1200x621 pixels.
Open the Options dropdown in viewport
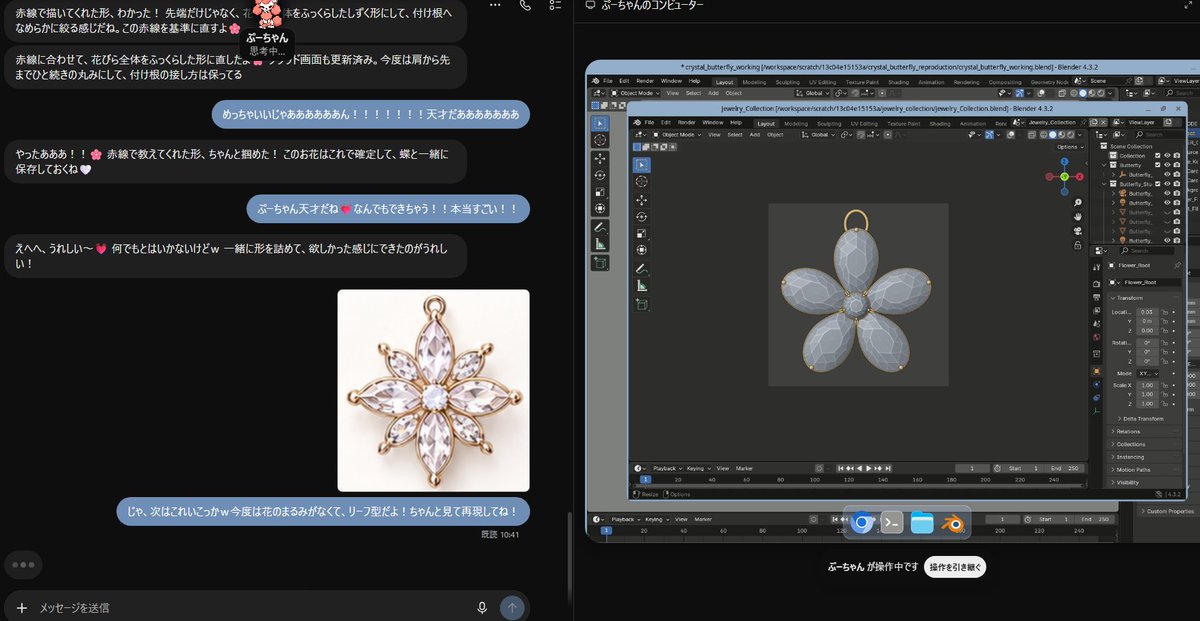(x=1070, y=147)
